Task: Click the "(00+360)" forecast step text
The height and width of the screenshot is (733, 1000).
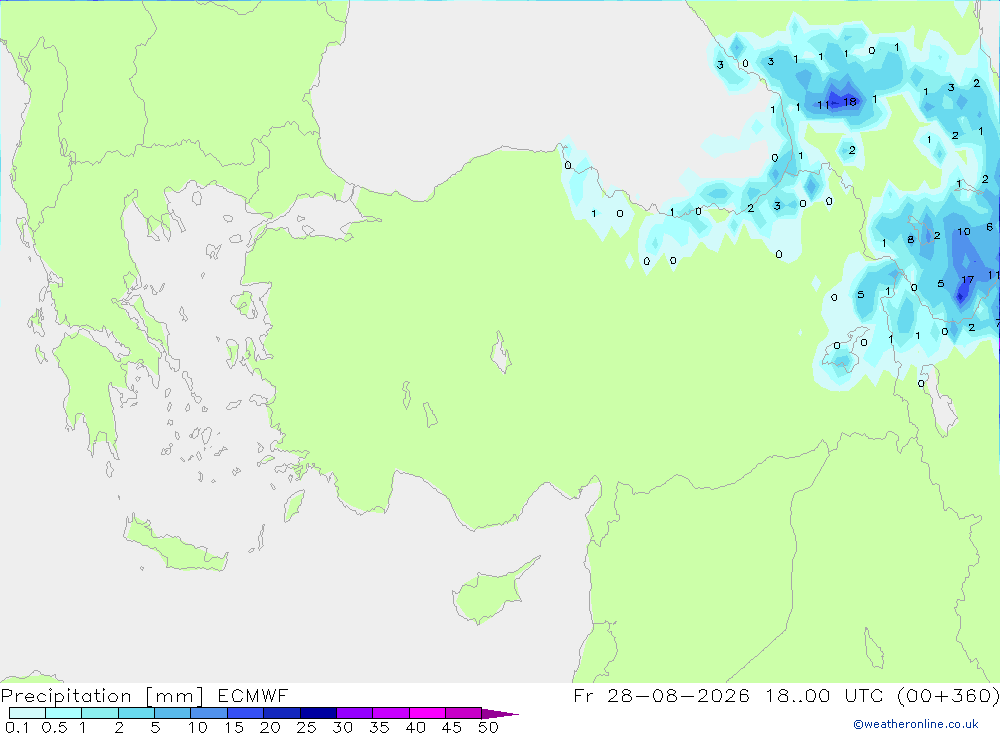Action: click(948, 695)
